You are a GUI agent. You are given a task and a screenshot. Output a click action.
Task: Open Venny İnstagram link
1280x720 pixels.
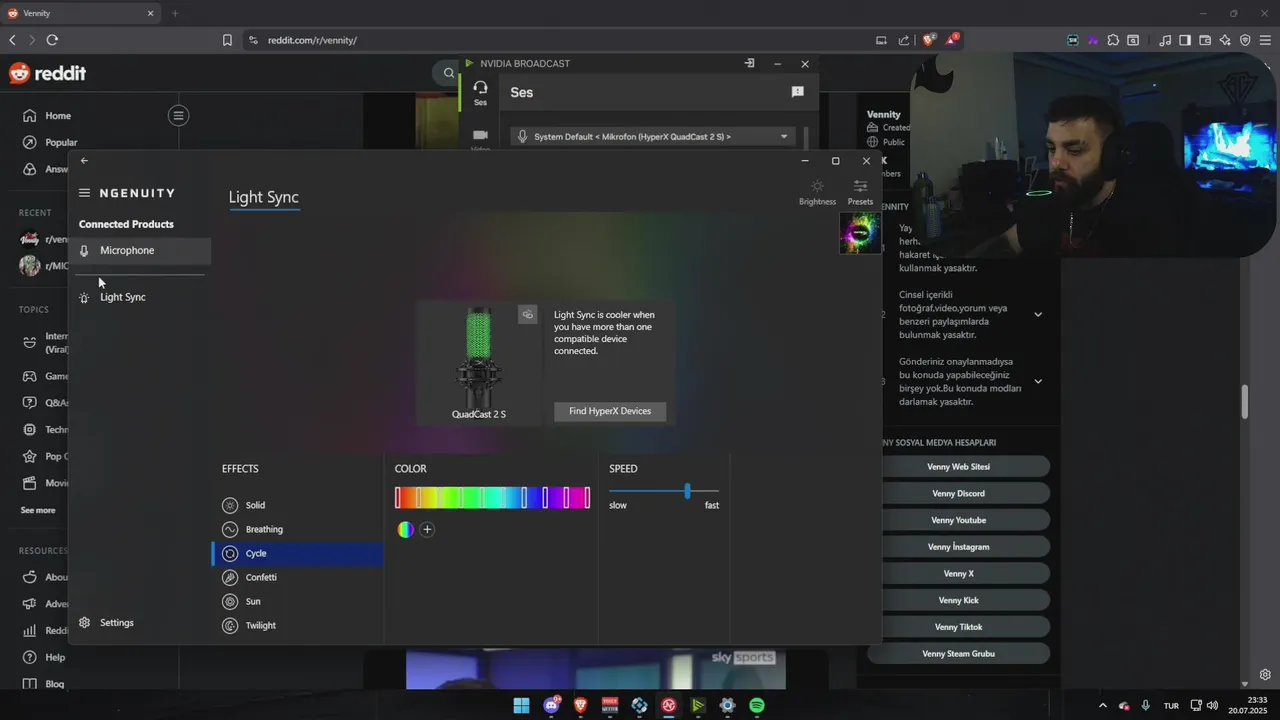pos(958,548)
